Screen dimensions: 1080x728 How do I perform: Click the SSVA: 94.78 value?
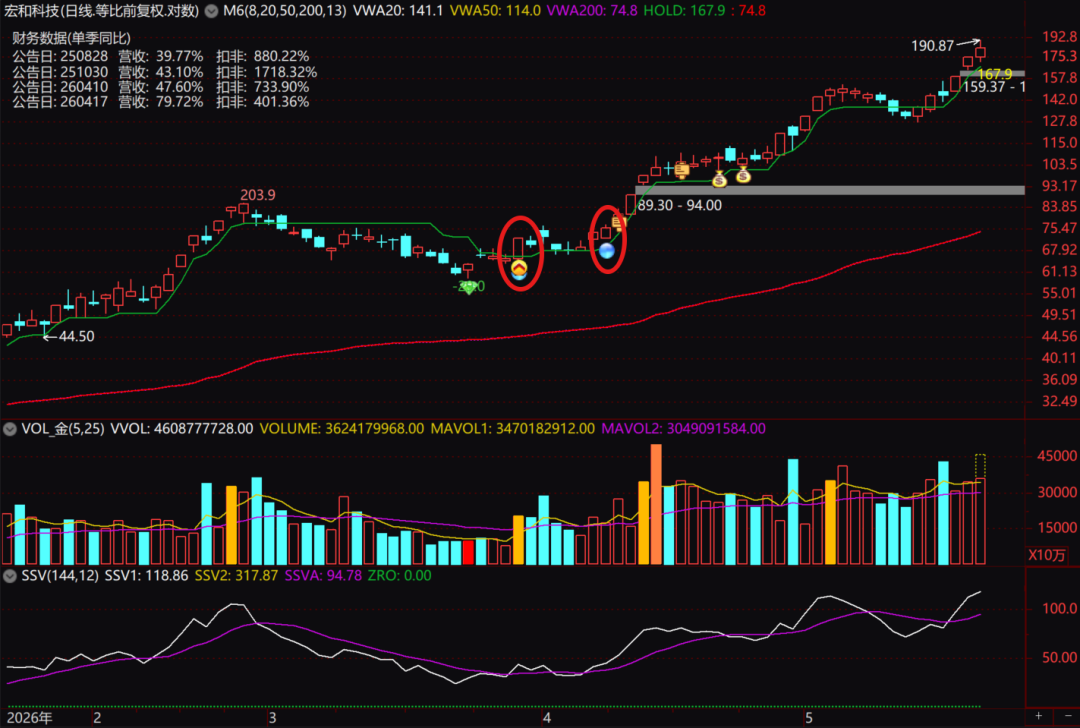(323, 576)
